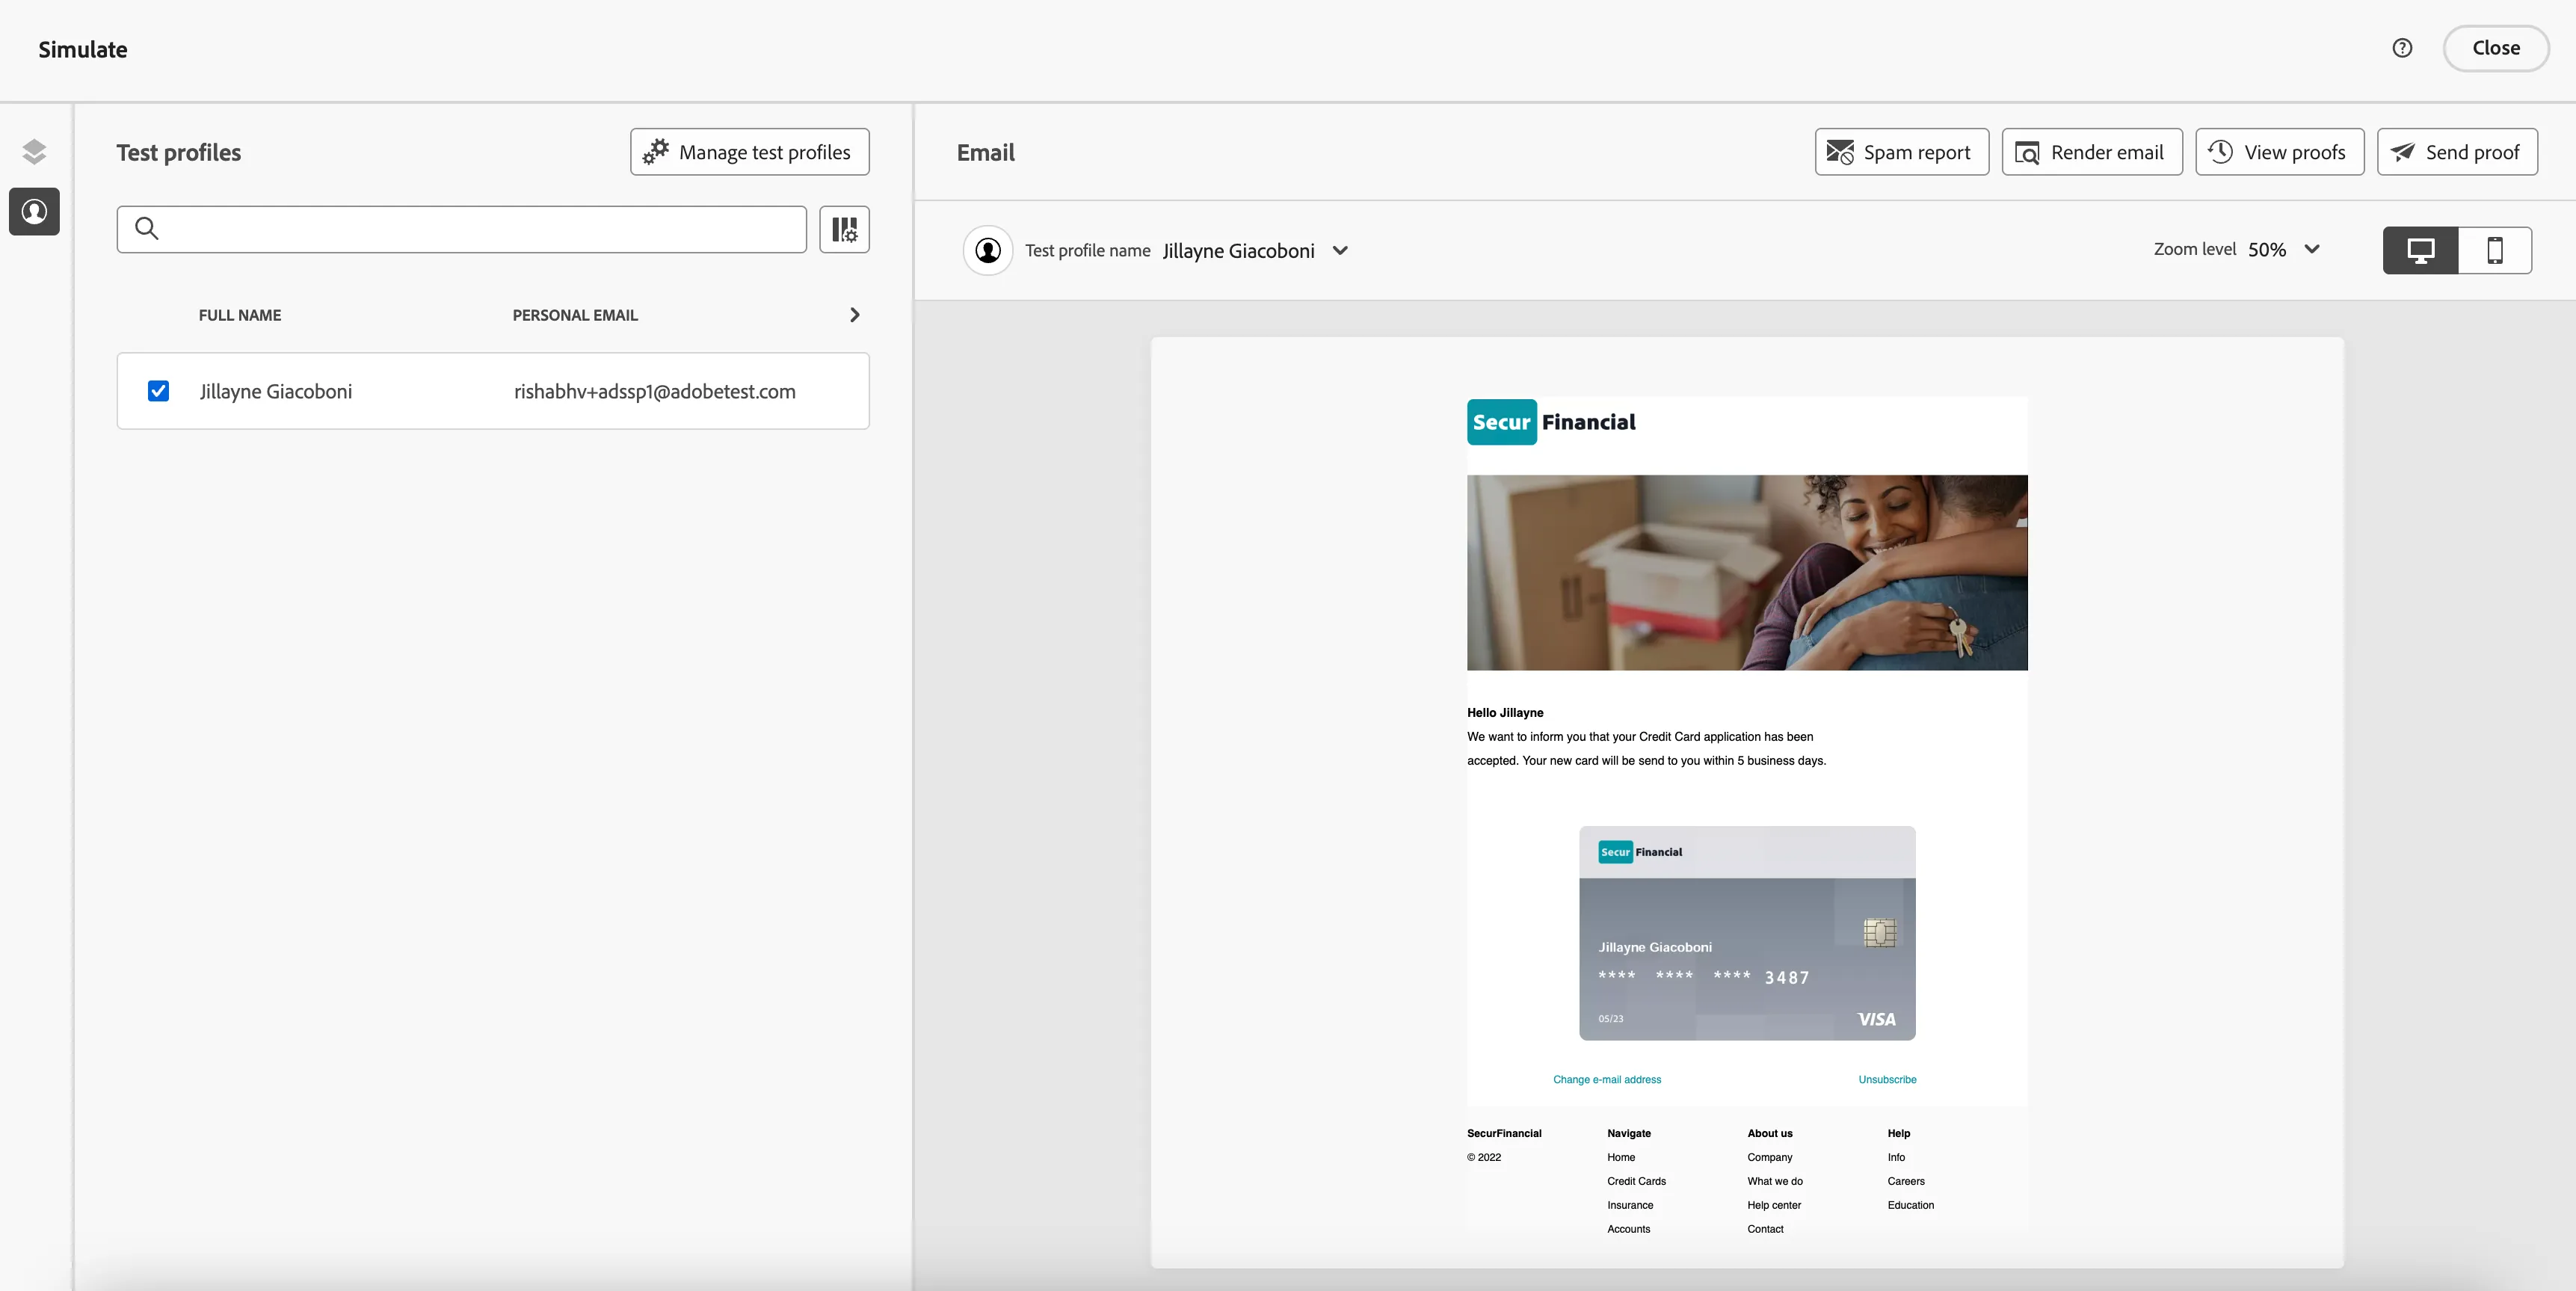This screenshot has height=1291, width=2576.
Task: Click Insurance in the email footer
Action: coord(1629,1205)
